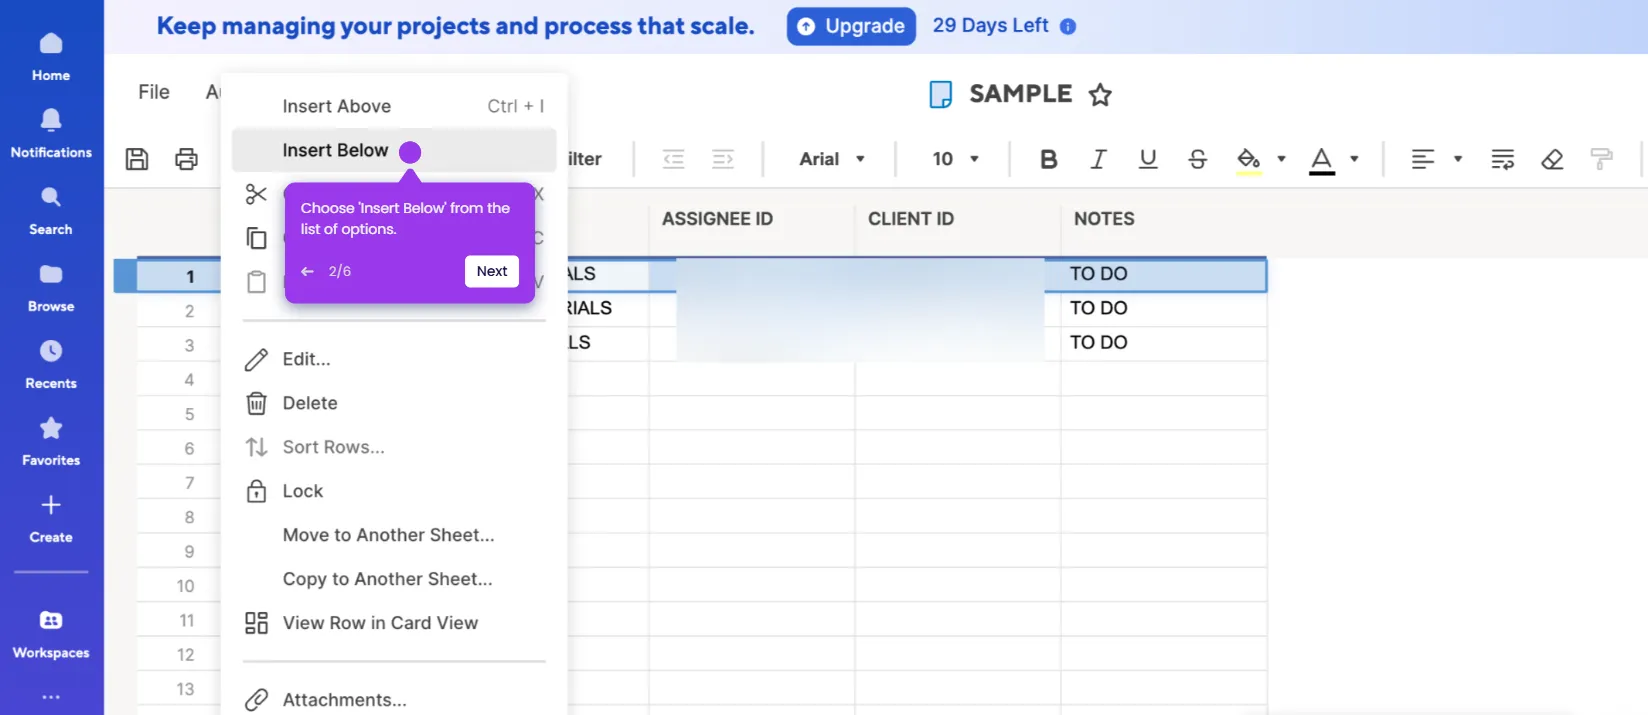Click the TO DO cell in row 3
Screen dimensions: 1648x715
pyautogui.click(x=1164, y=342)
